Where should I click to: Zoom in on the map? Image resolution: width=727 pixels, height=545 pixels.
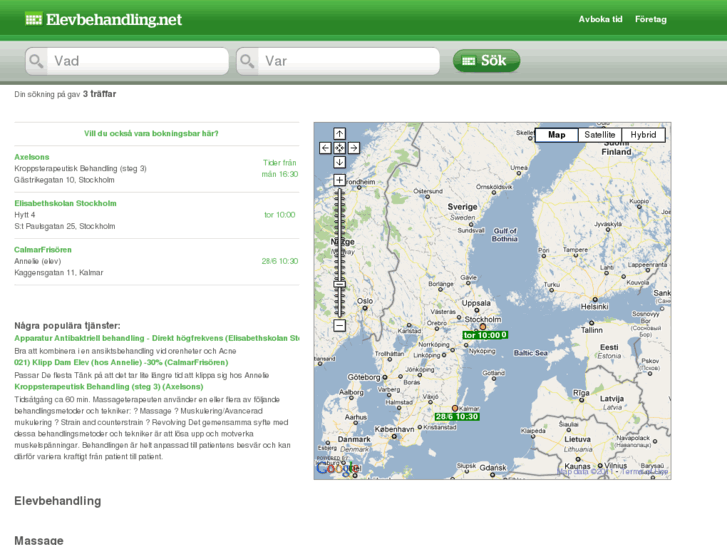(x=339, y=180)
